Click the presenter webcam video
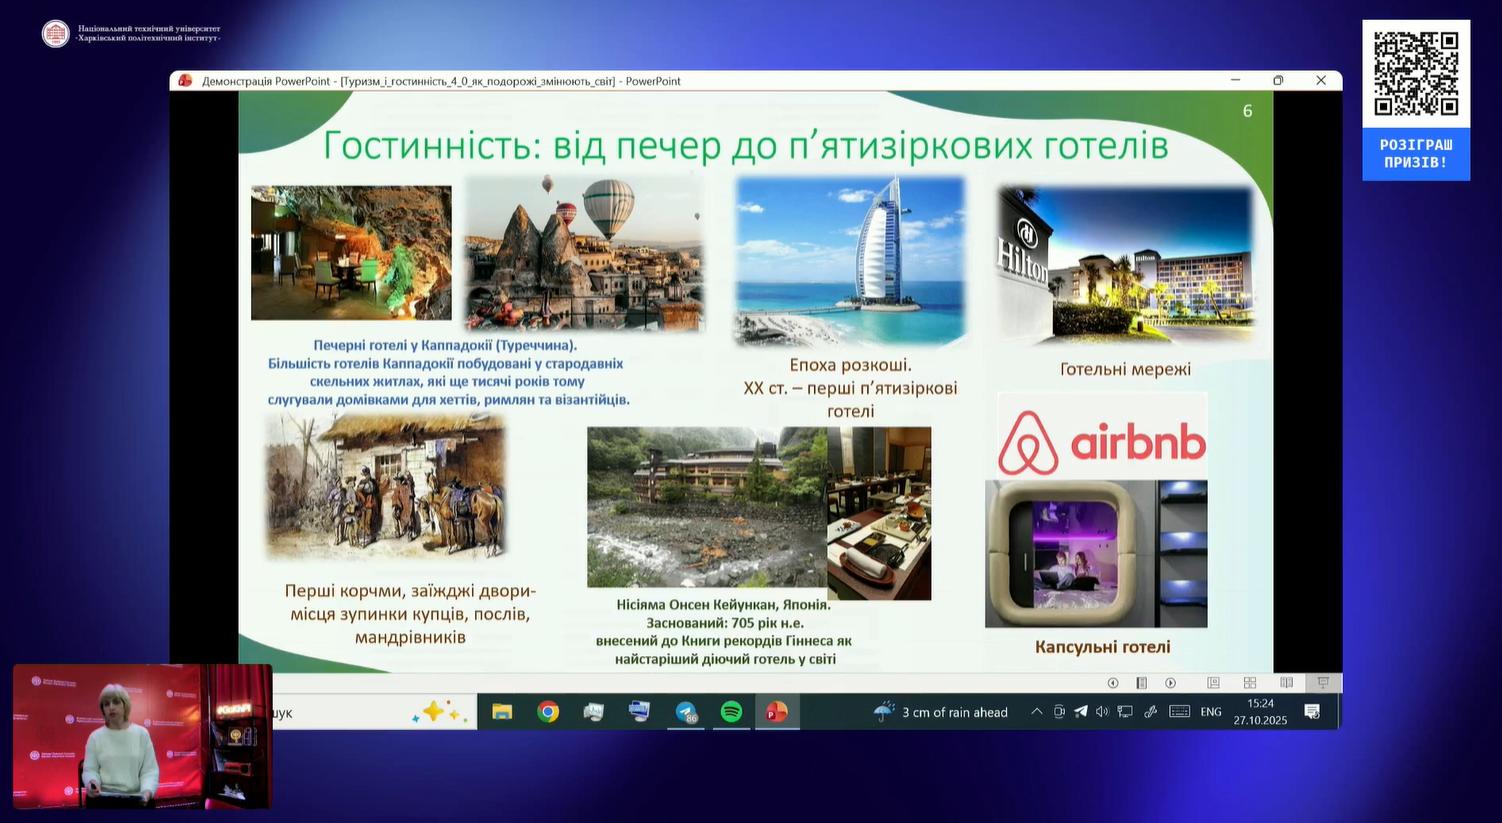1502x823 pixels. (142, 736)
